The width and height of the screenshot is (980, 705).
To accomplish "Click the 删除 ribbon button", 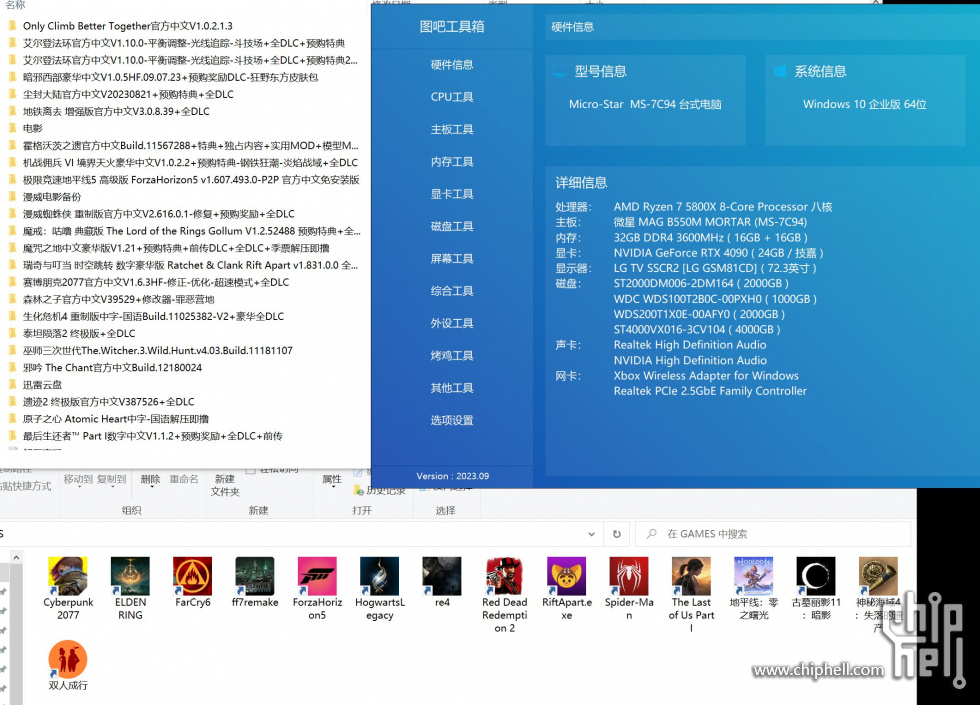I will pos(150,479).
